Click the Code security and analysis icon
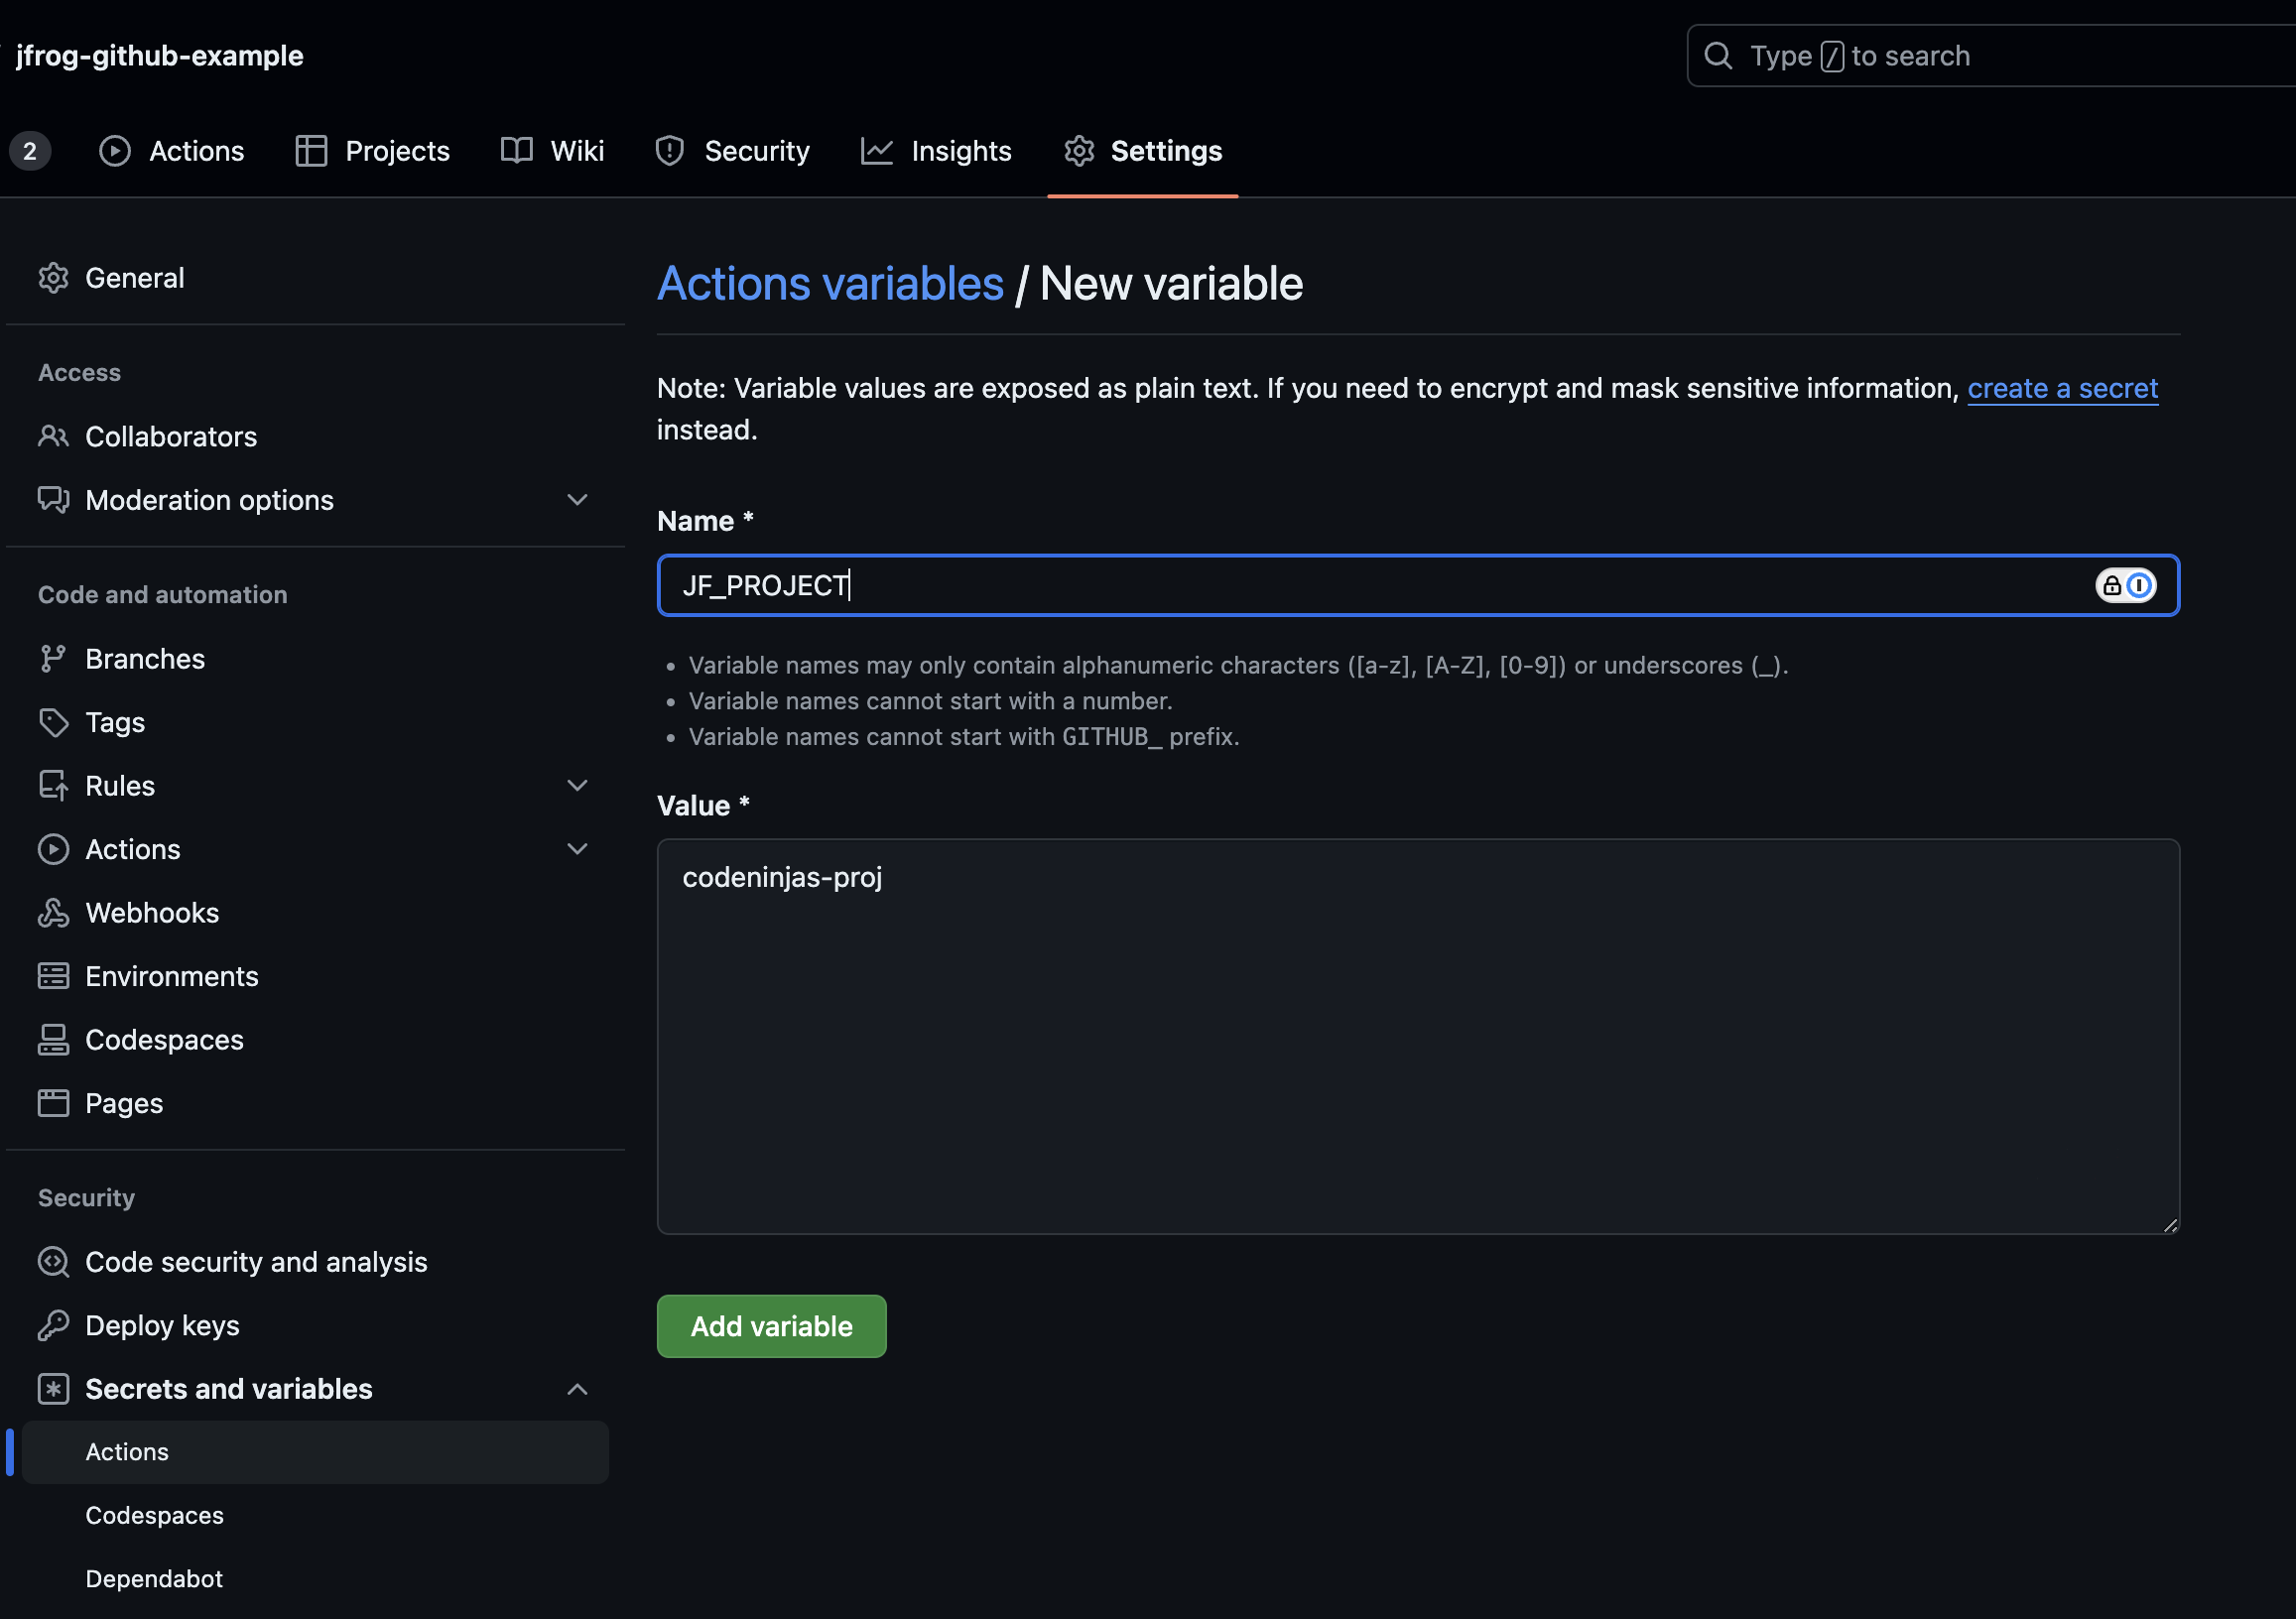 pos(53,1262)
